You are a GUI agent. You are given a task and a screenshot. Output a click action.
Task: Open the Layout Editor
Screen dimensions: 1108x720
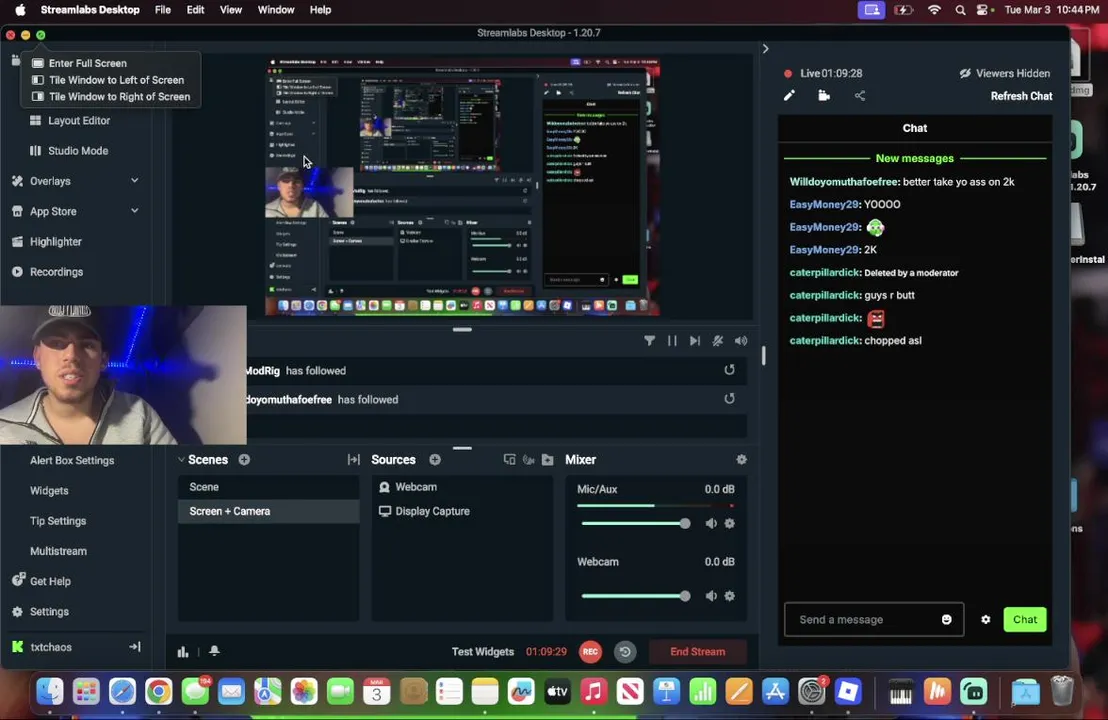click(70, 121)
